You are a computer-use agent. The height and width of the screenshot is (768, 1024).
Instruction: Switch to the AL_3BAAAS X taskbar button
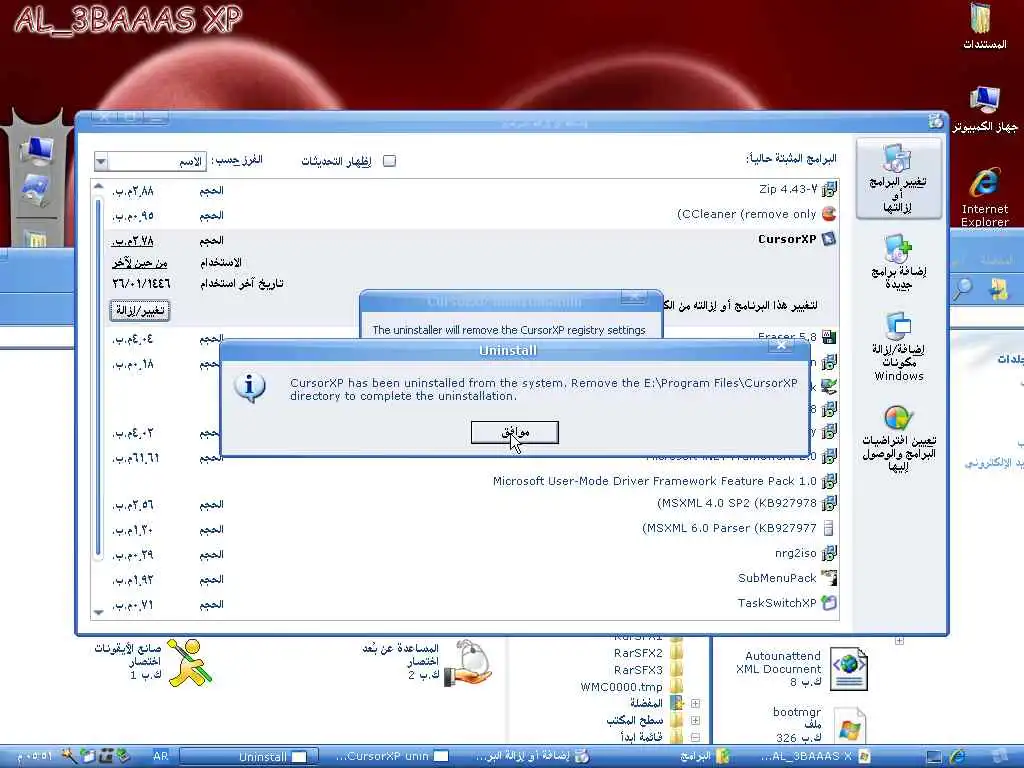[815, 756]
